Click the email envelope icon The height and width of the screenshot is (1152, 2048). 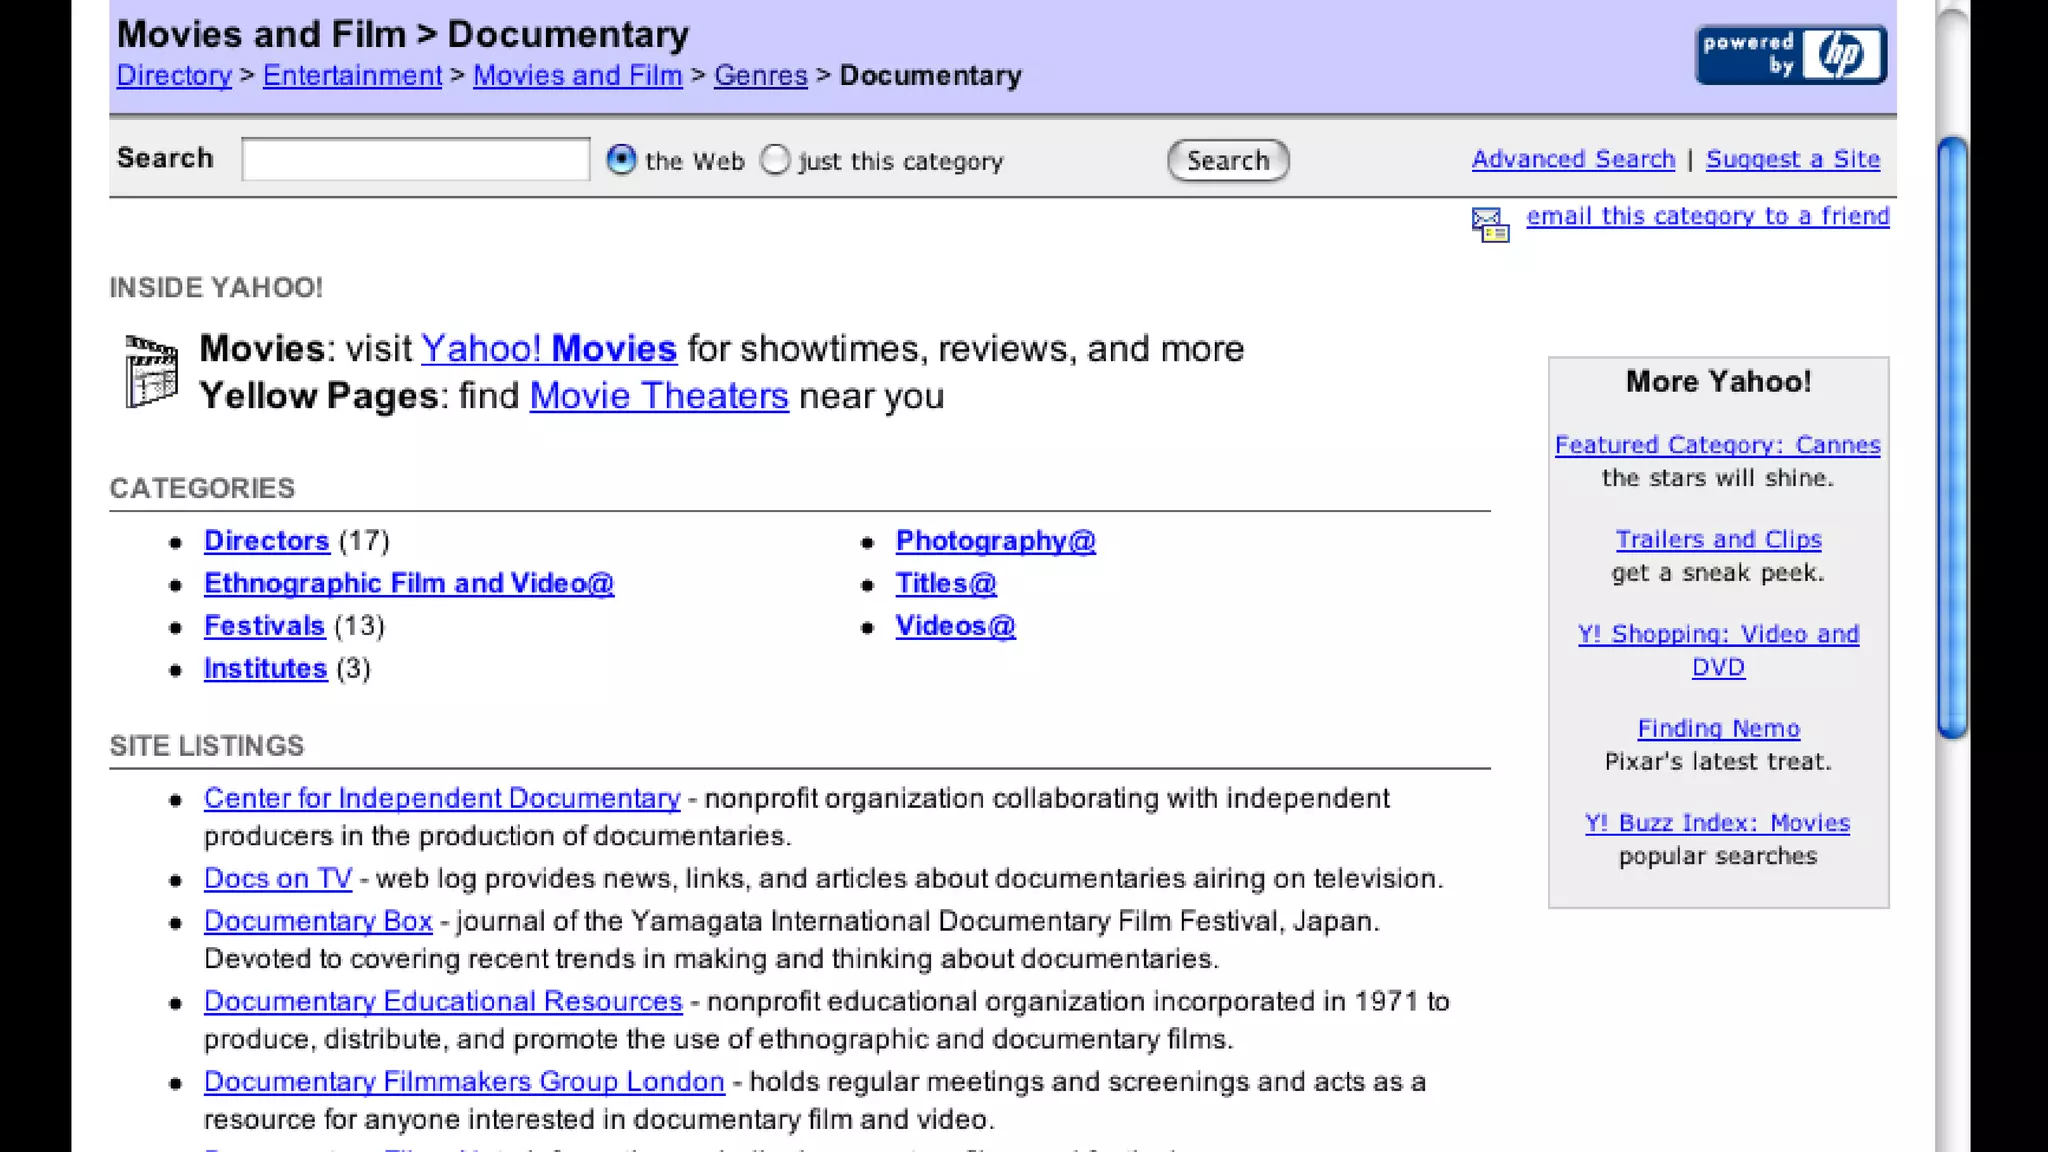click(1489, 224)
